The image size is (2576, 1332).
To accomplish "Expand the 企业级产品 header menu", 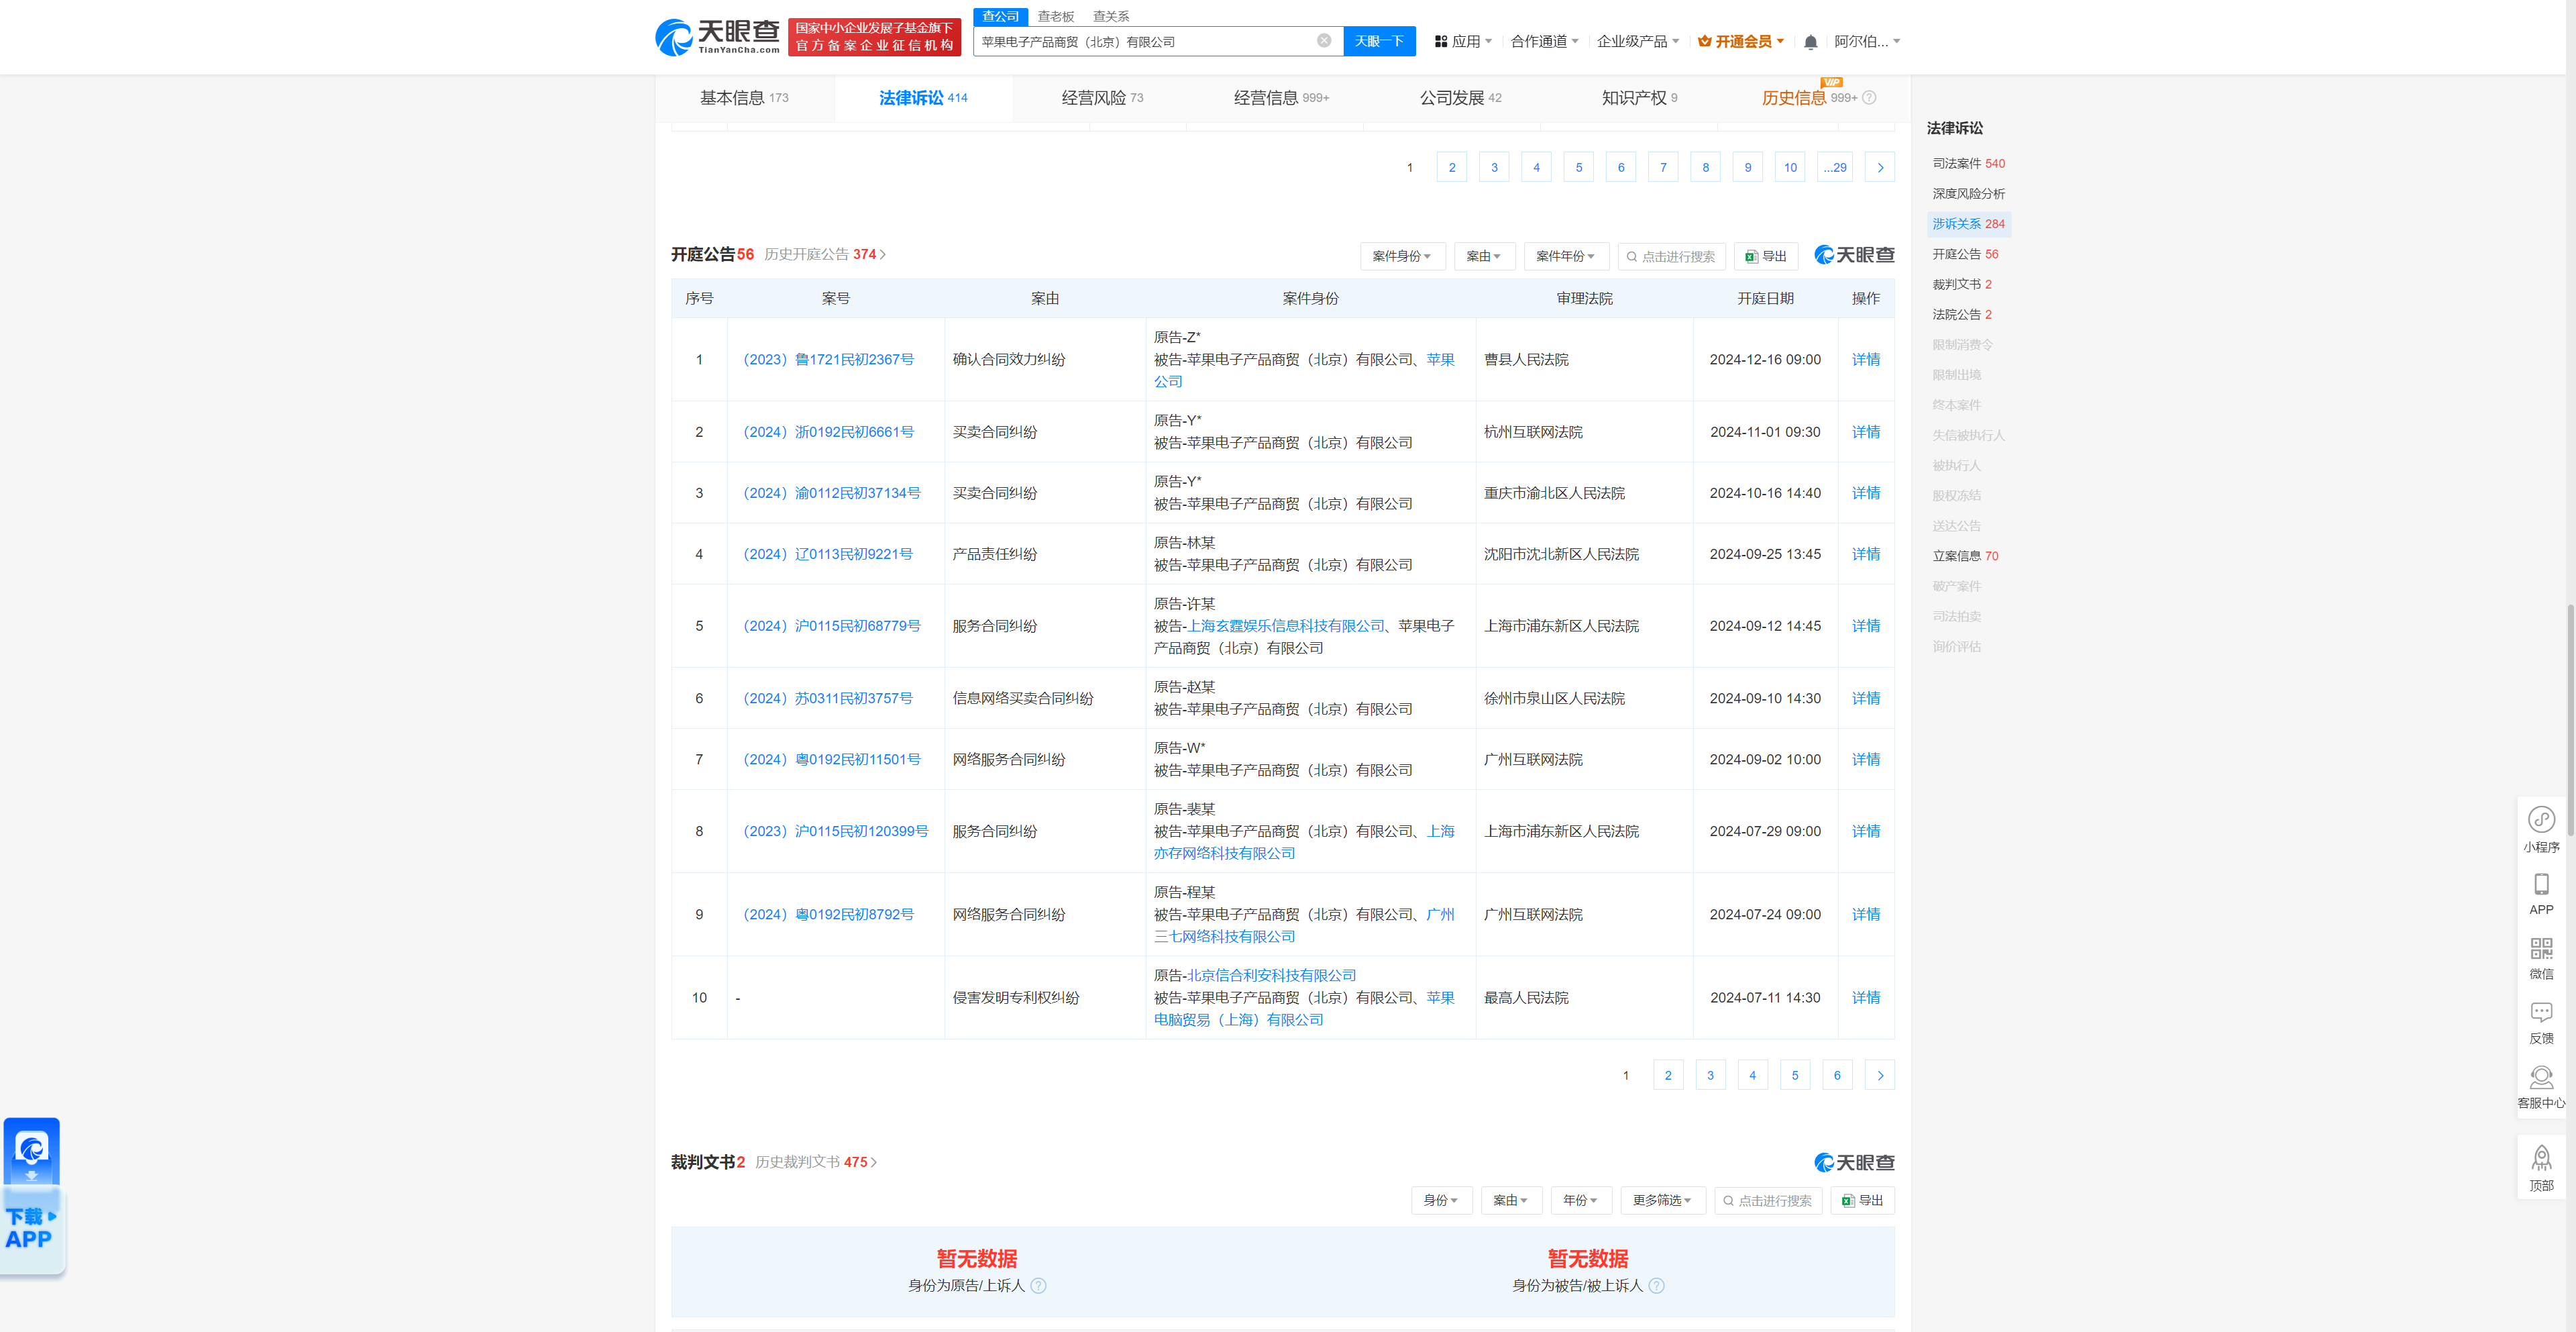I will click(x=1638, y=42).
